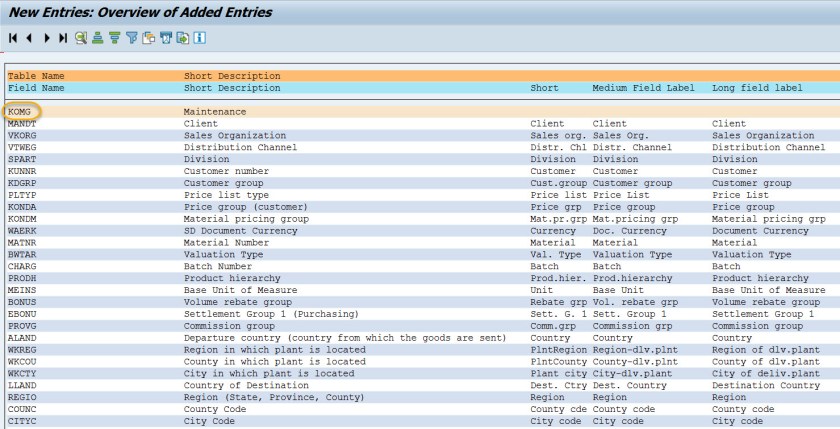The width and height of the screenshot is (840, 429).
Task: Click the MATNR field name
Action: pos(22,242)
